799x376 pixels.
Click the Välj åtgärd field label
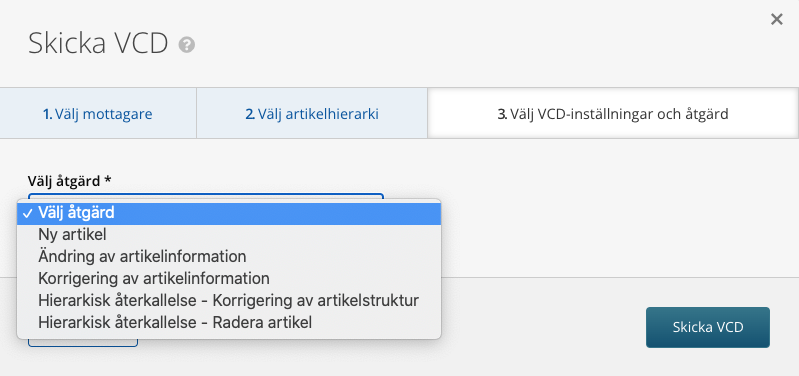click(70, 181)
